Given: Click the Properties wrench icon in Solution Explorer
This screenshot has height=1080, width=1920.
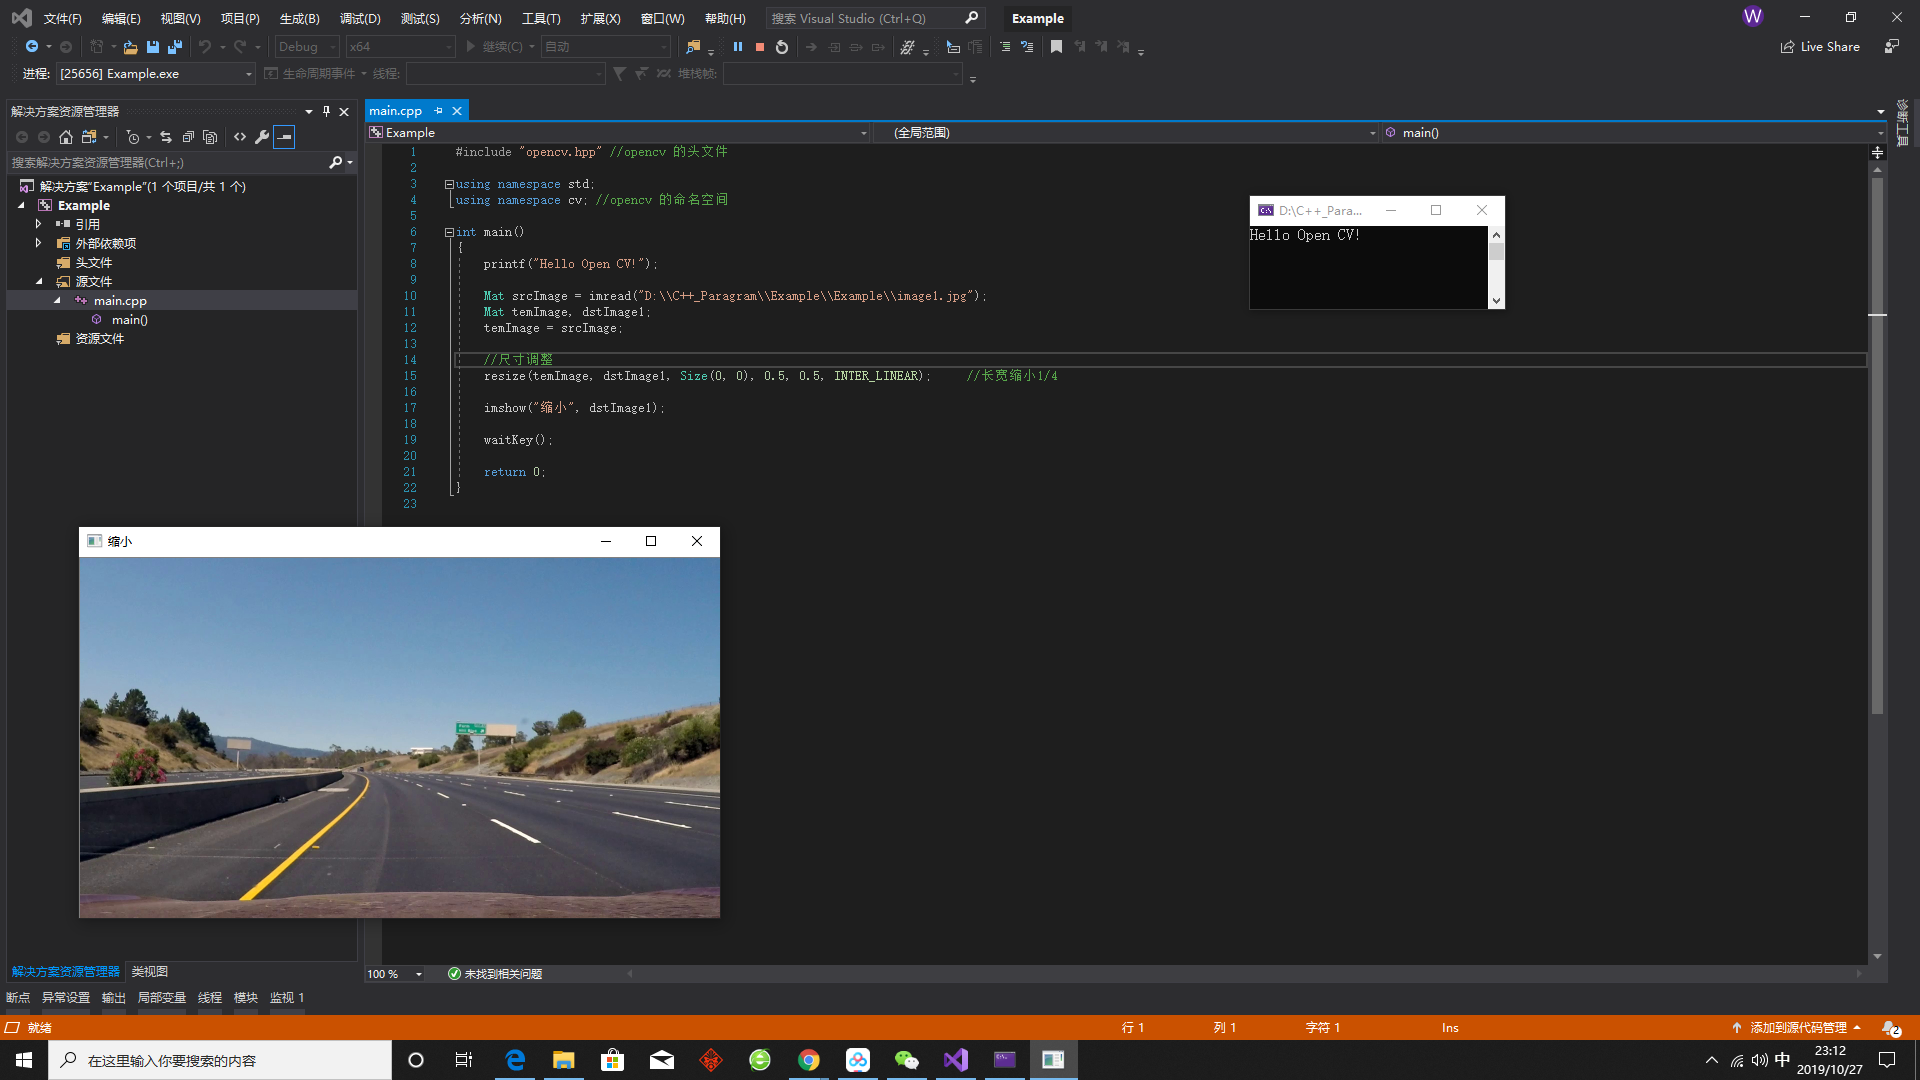Looking at the screenshot, I should point(262,137).
